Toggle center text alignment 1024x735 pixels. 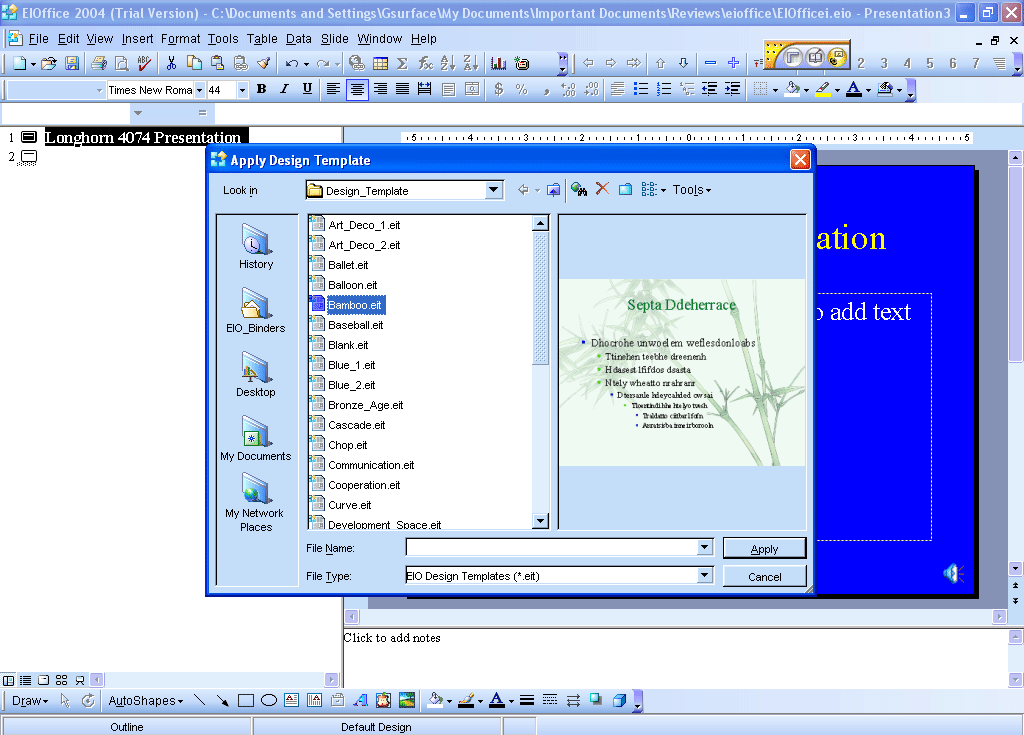point(357,90)
